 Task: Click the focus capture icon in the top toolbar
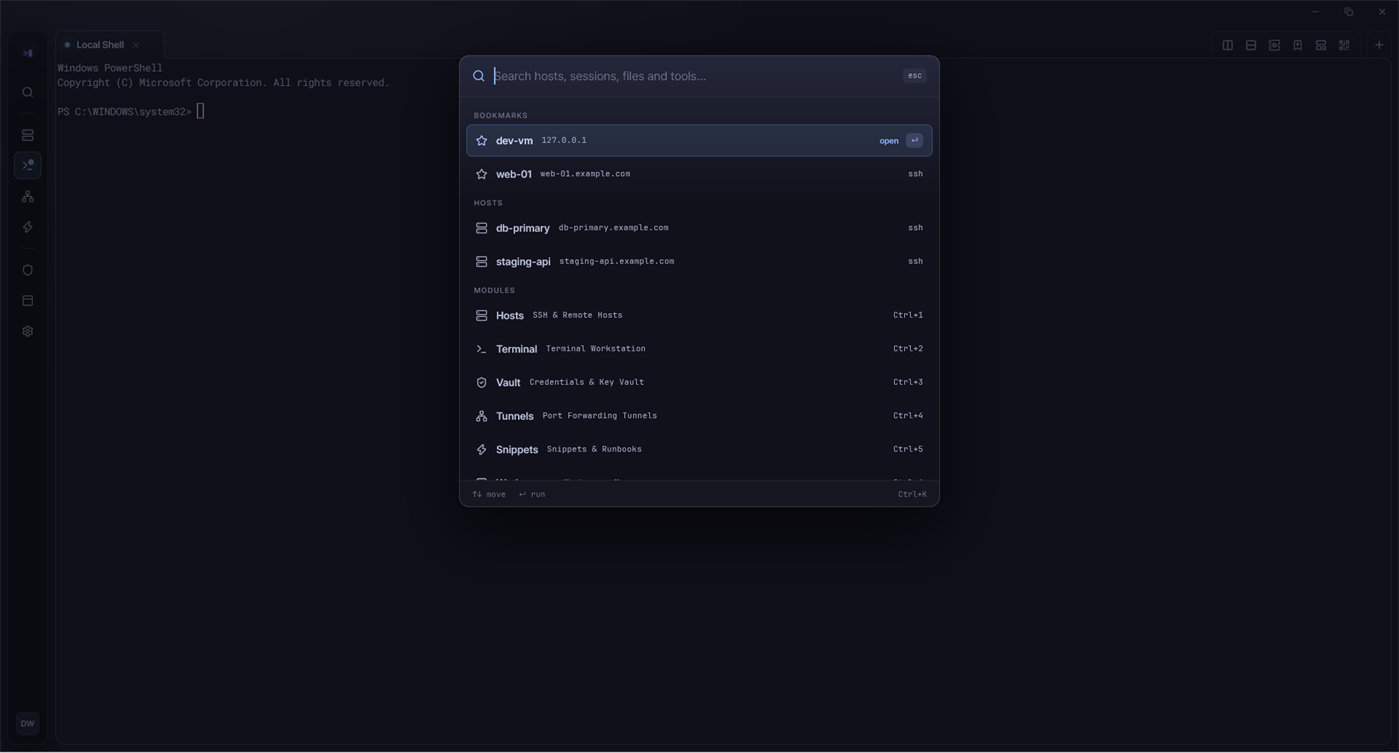coord(1274,45)
